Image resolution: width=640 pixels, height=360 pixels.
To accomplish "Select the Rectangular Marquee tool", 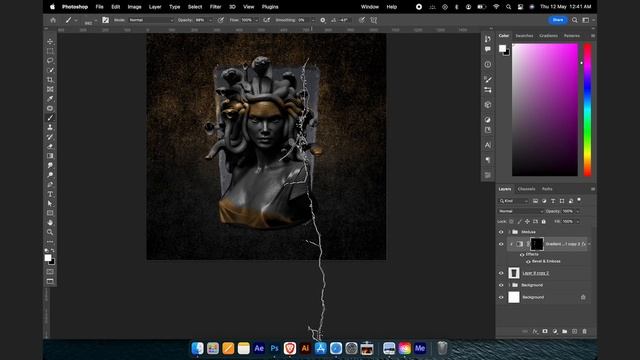I will (50, 51).
